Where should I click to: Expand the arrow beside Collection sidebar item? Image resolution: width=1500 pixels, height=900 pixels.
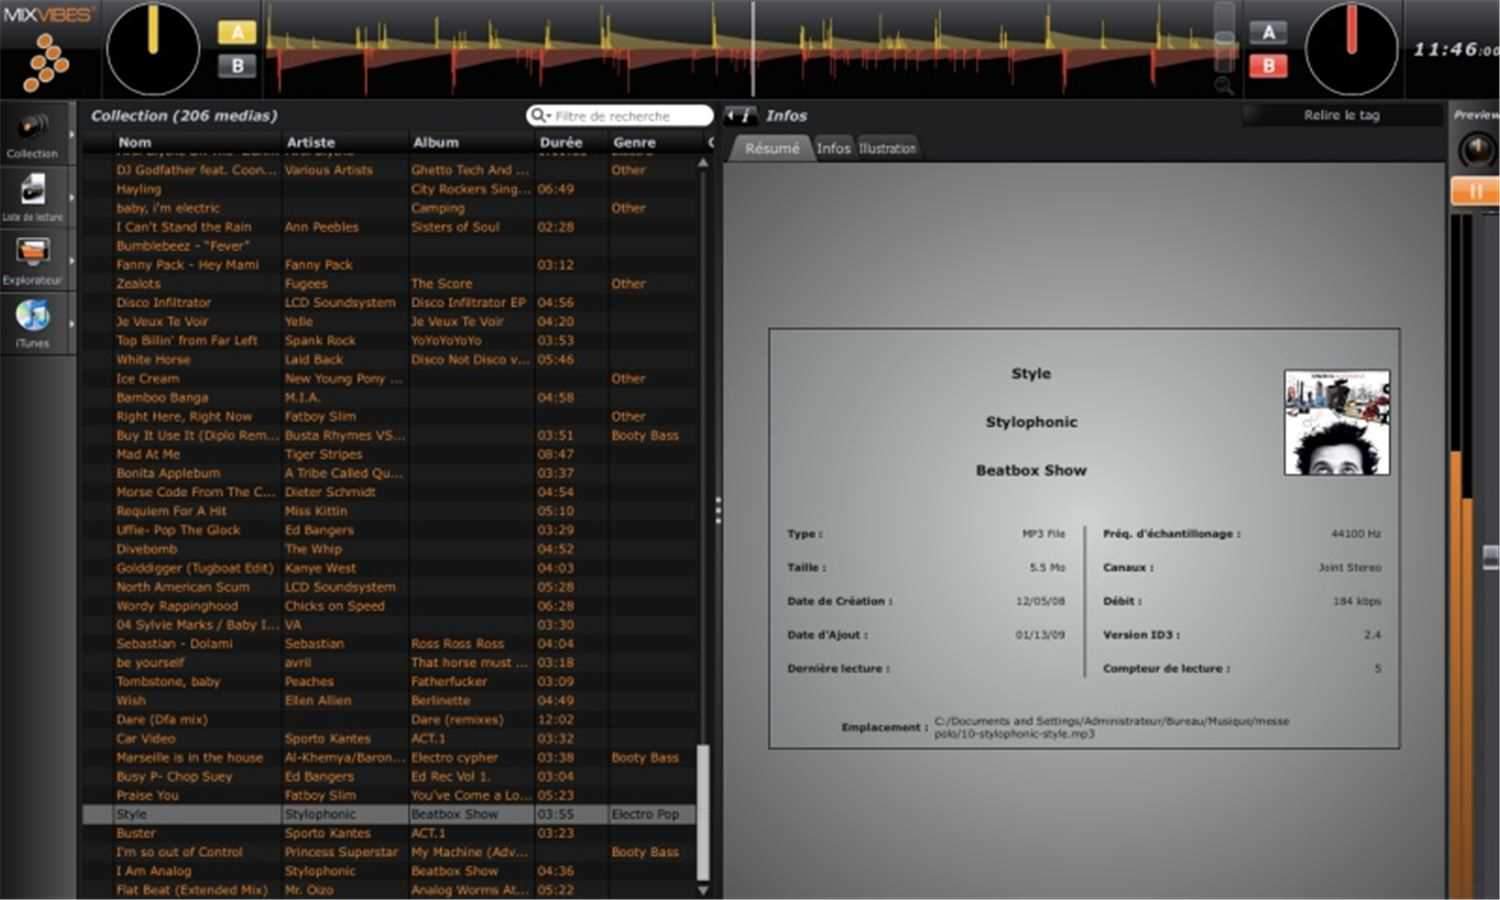point(72,134)
